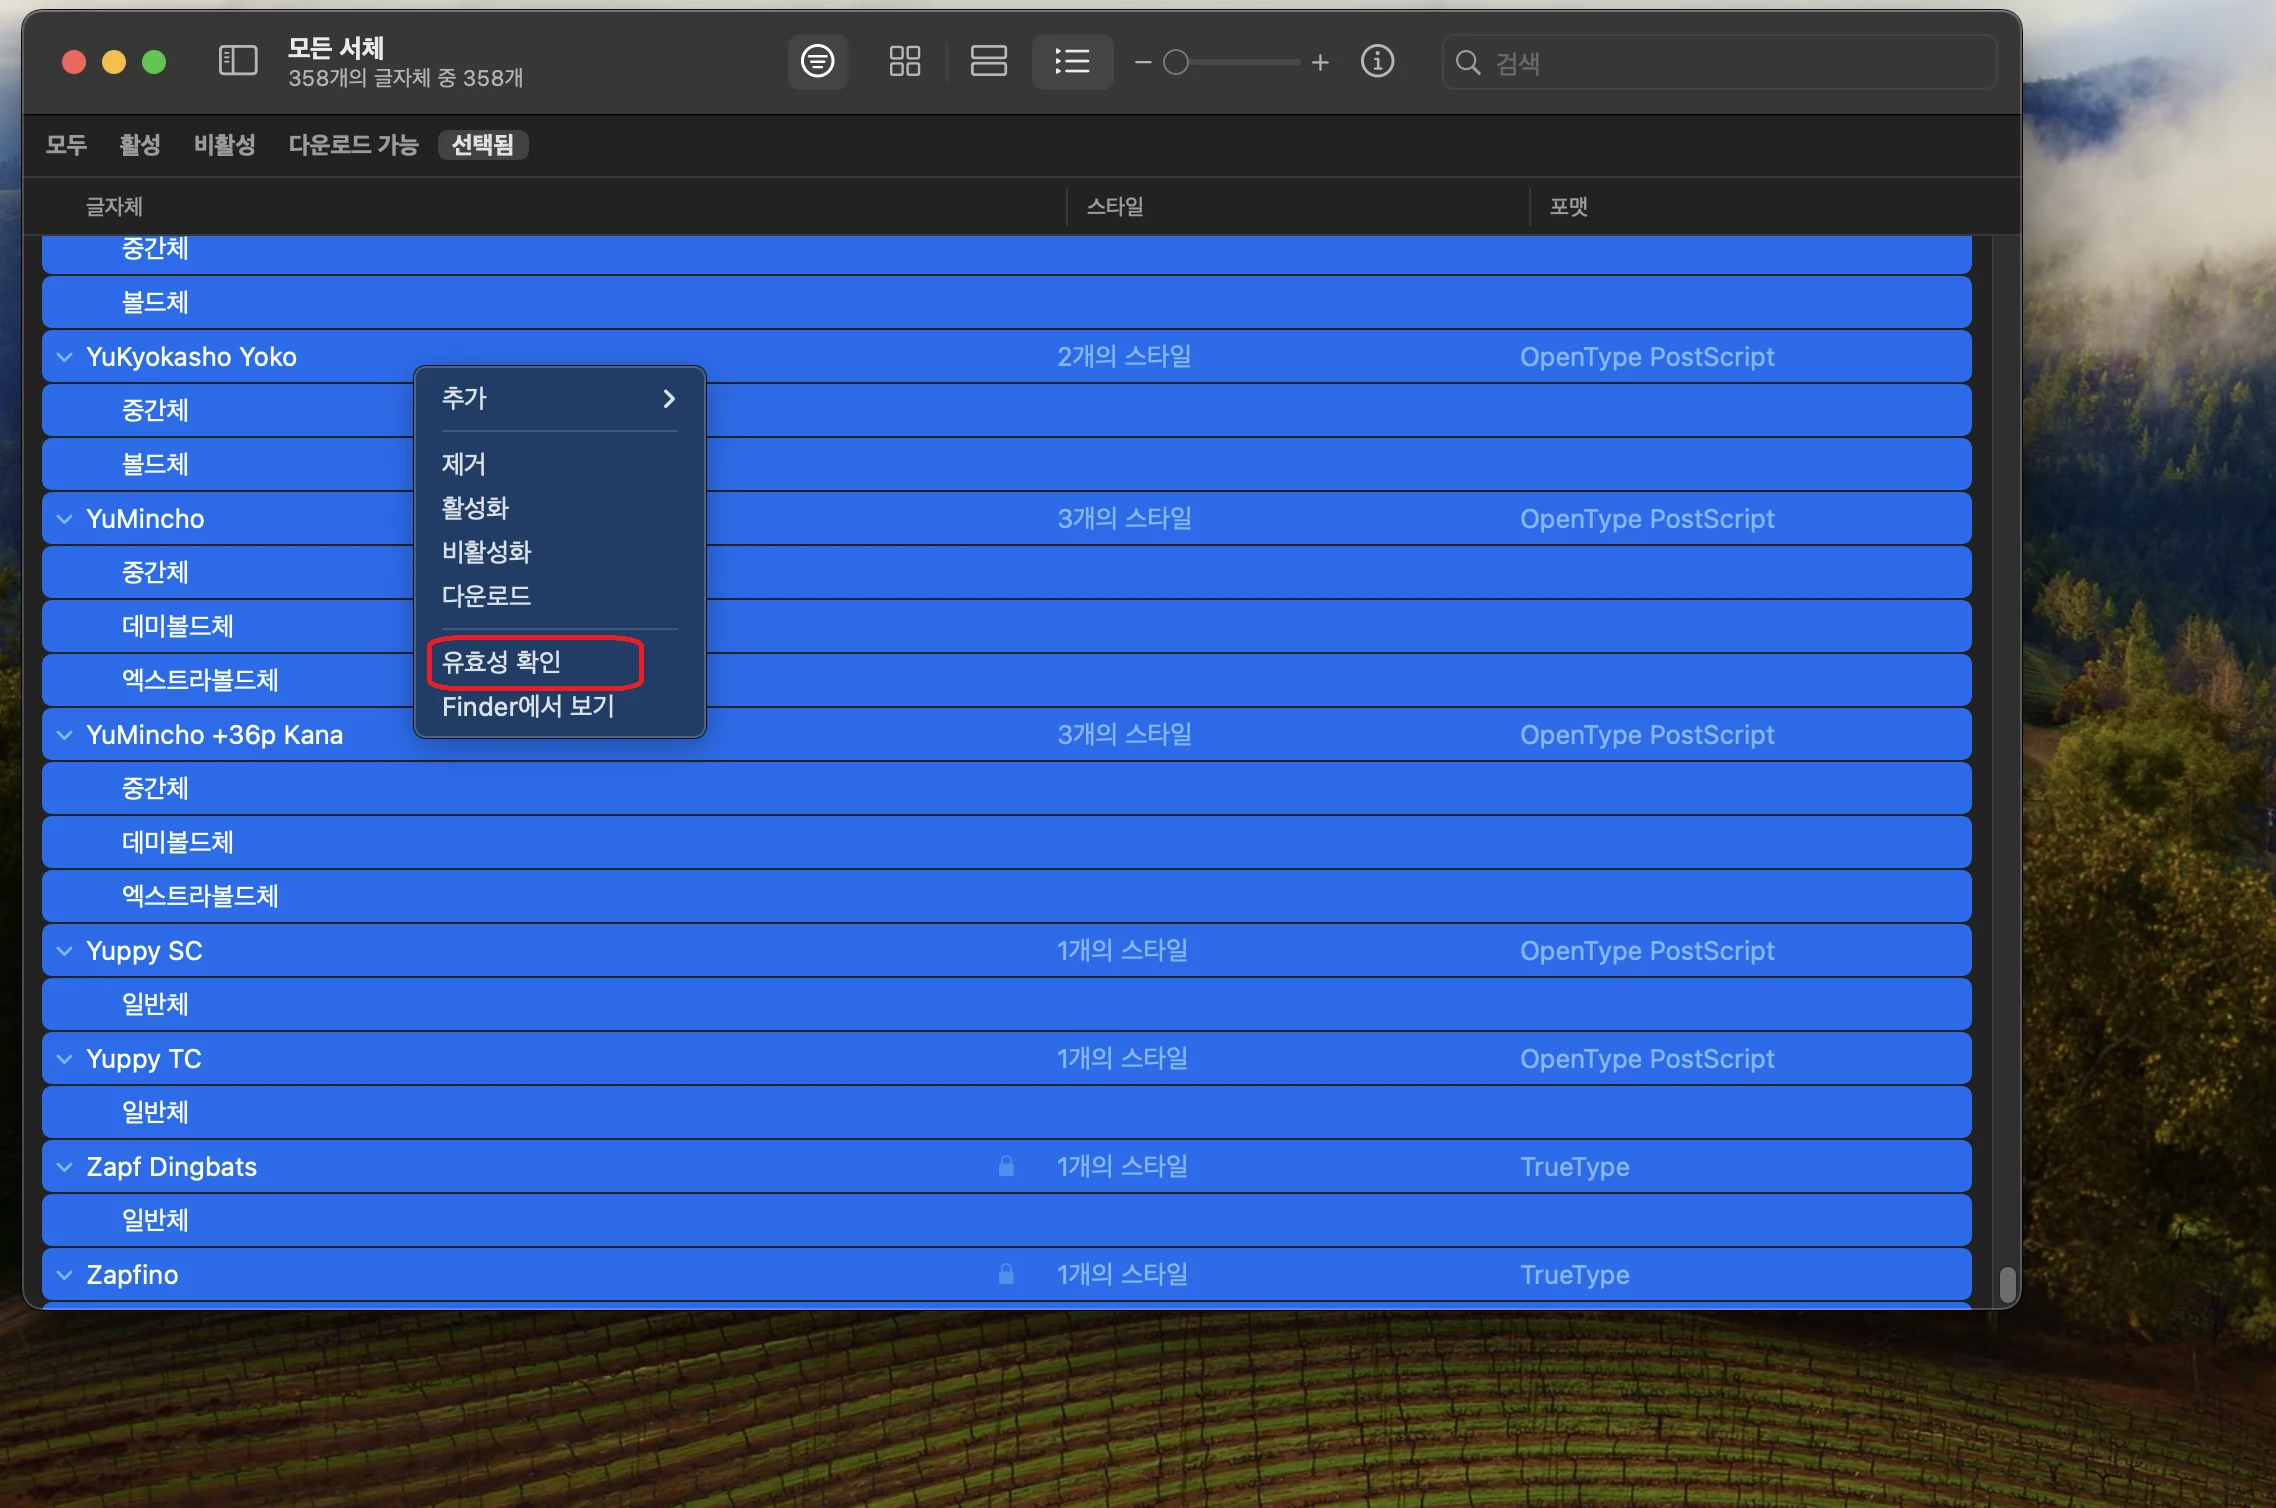Image resolution: width=2276 pixels, height=1508 pixels.
Task: Select the 활성 filter
Action: (140, 145)
